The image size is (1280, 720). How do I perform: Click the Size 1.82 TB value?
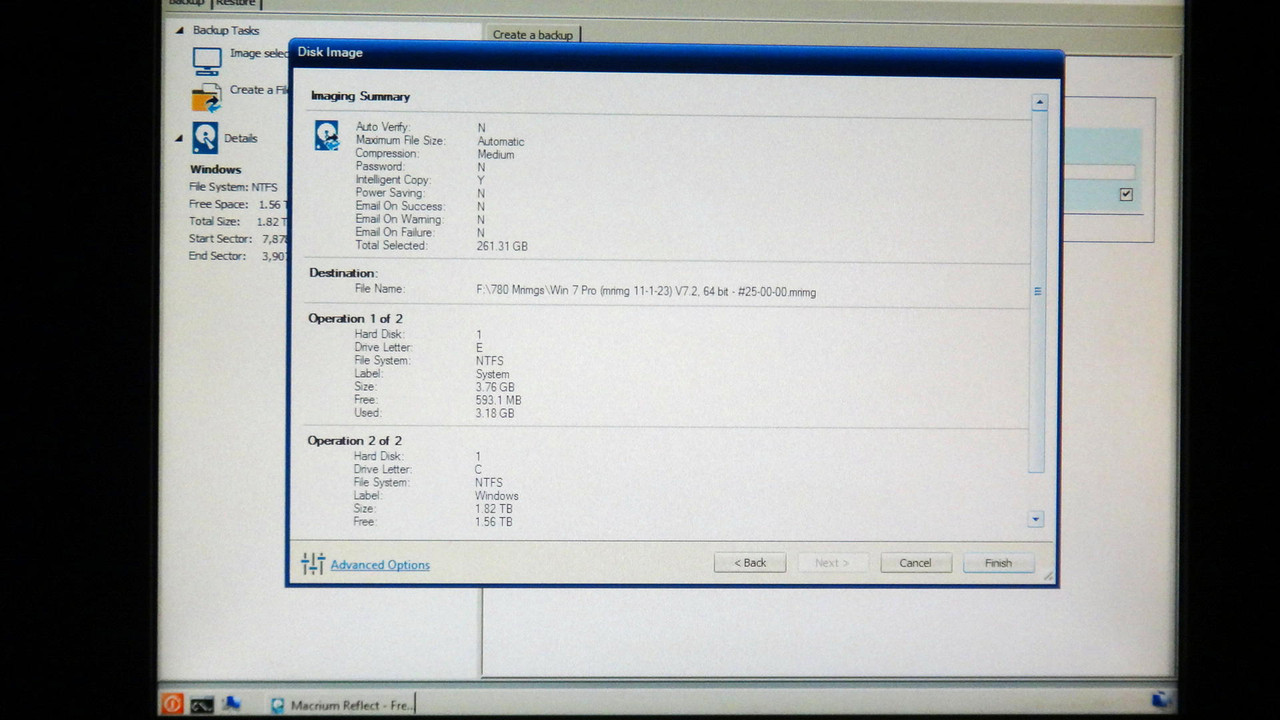tap(494, 509)
